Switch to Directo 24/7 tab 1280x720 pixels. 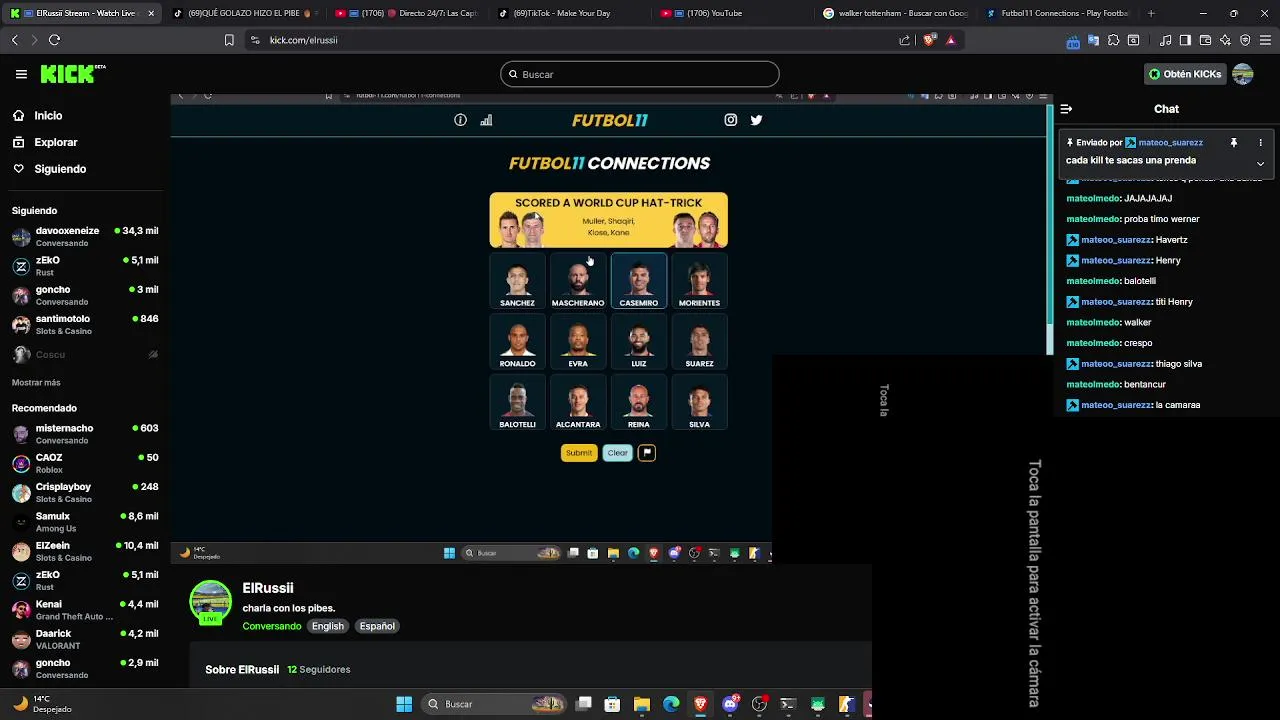tap(405, 13)
